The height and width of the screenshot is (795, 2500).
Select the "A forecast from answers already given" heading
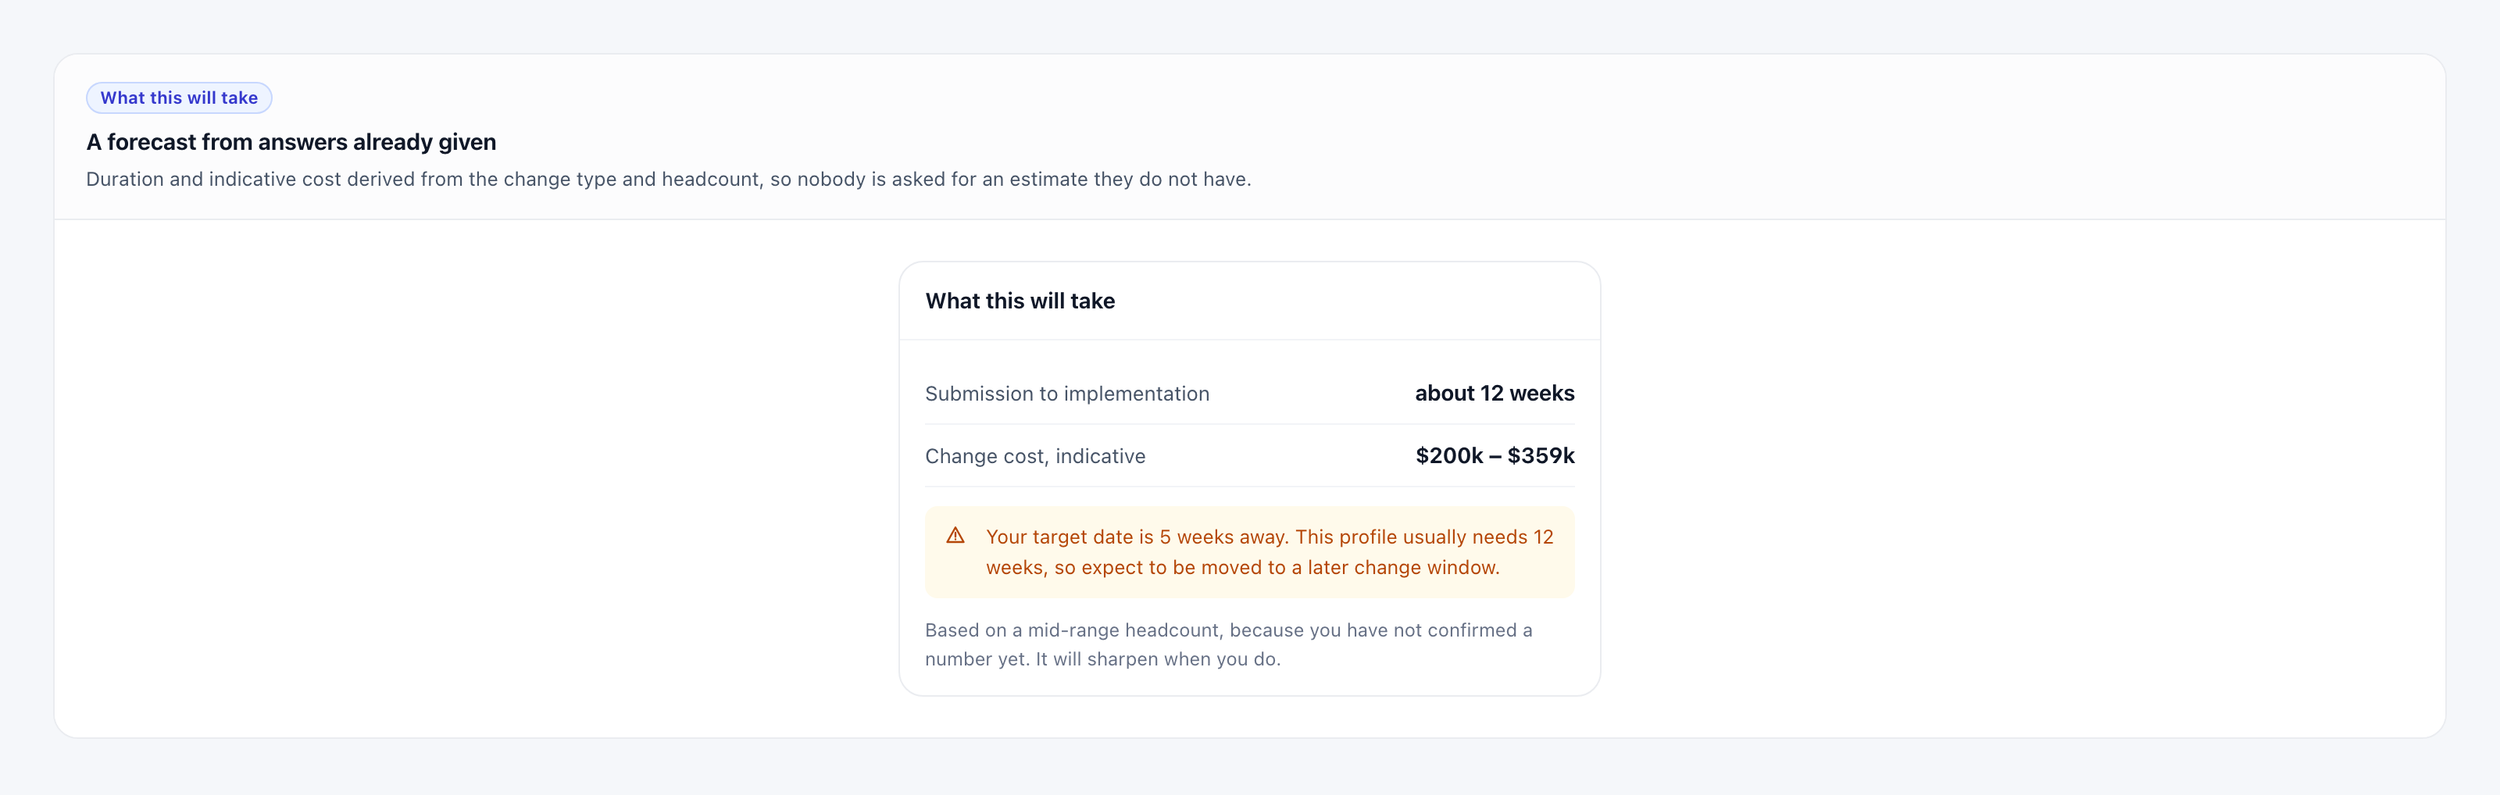coord(291,142)
